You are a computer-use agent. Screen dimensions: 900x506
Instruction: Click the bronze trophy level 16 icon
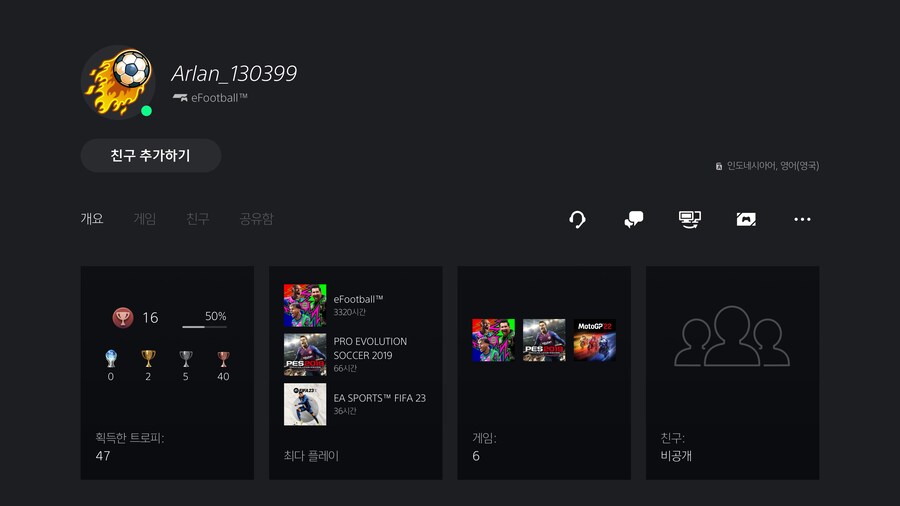tap(122, 318)
